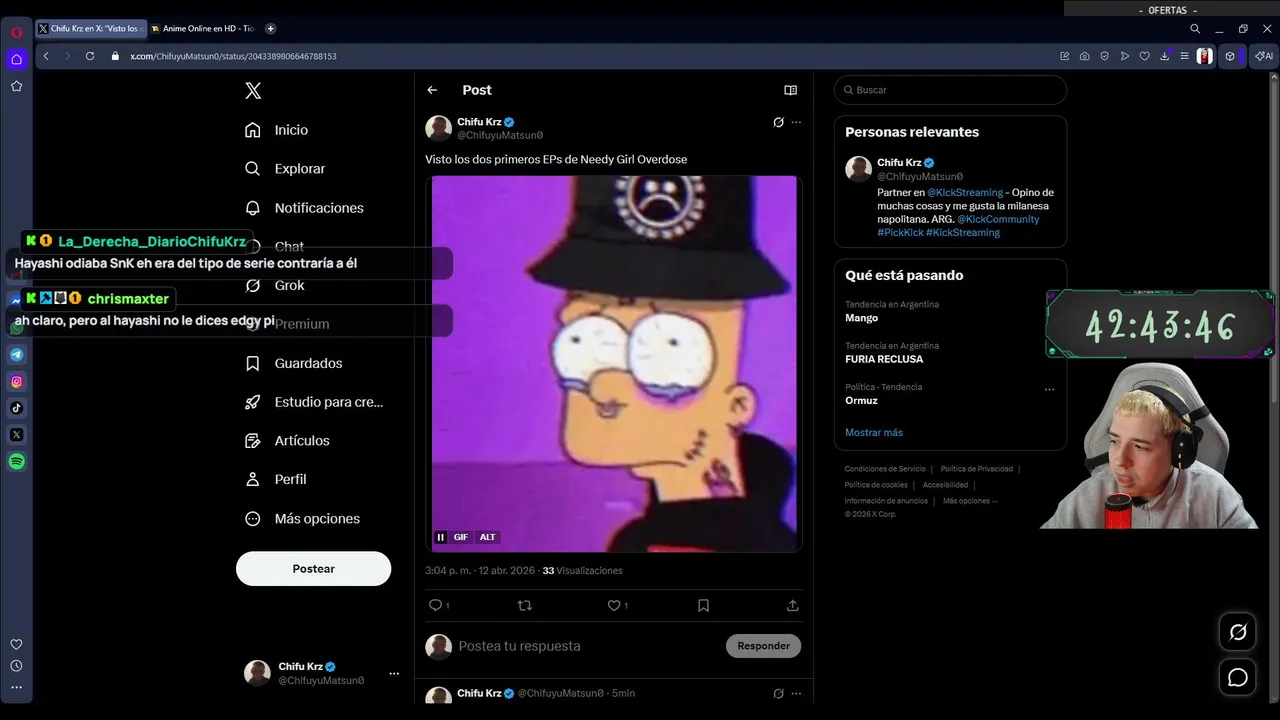Click the X logo above the menu
Viewport: 1280px width, 720px height.
point(253,91)
